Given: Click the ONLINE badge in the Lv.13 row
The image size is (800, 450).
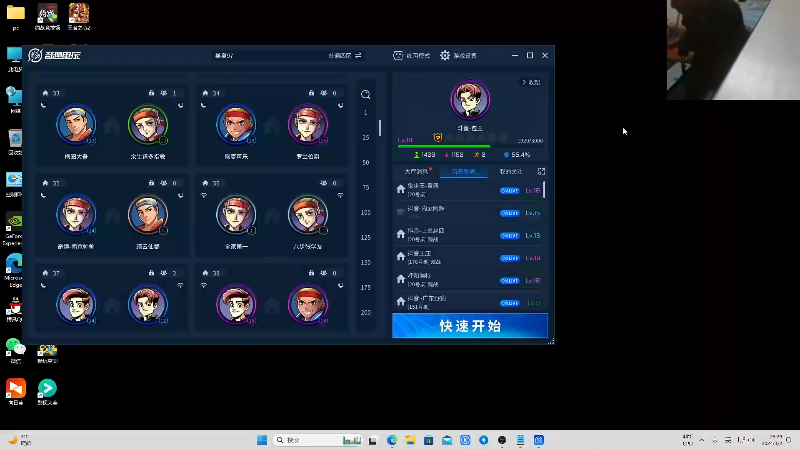Looking at the screenshot, I should tap(509, 235).
